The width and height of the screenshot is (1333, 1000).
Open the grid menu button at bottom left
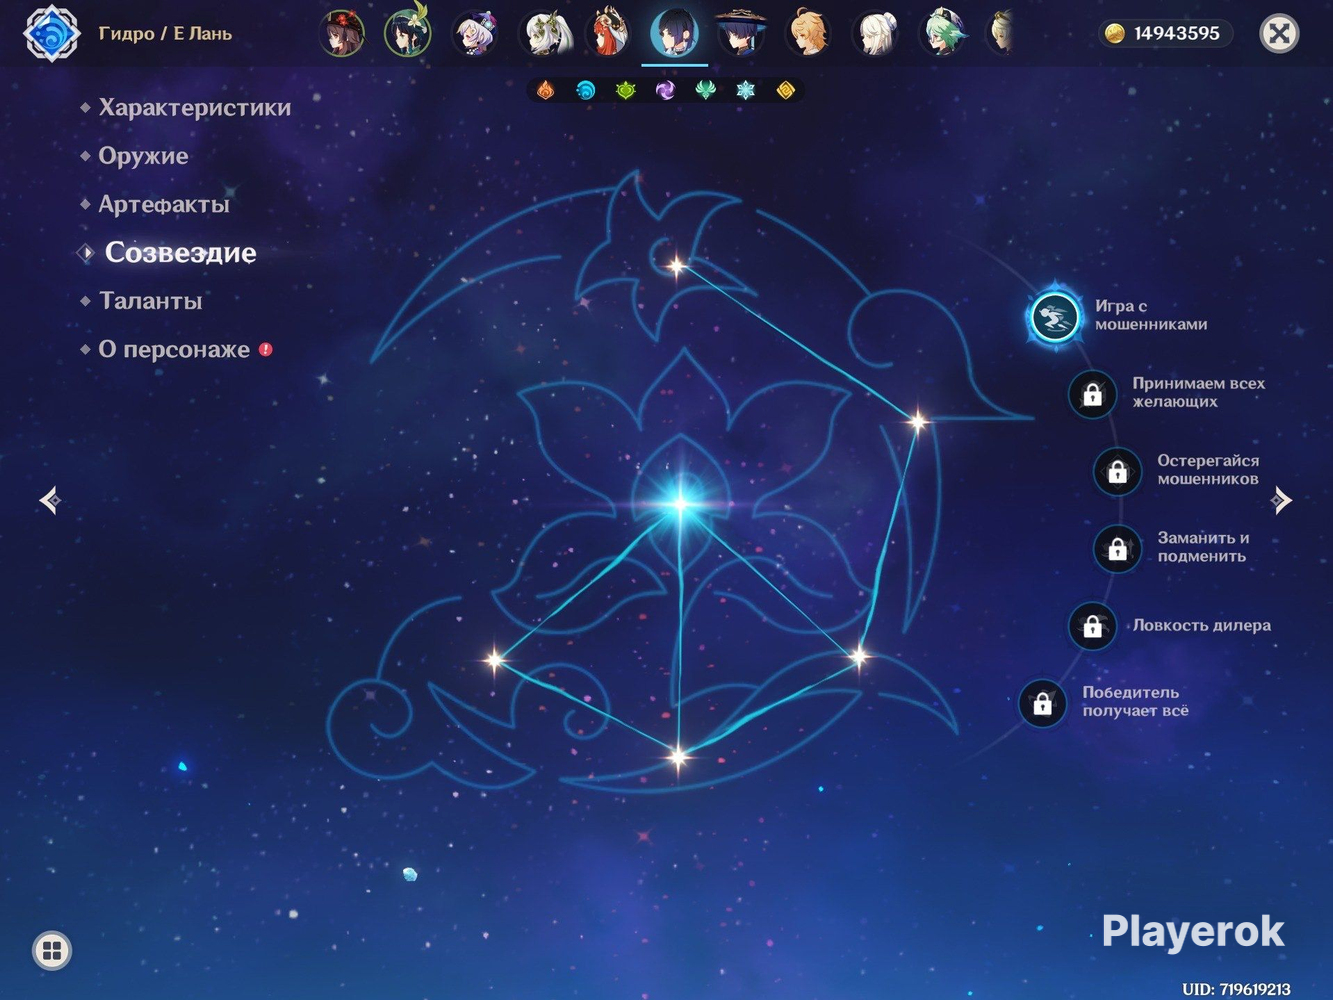pyautogui.click(x=52, y=950)
